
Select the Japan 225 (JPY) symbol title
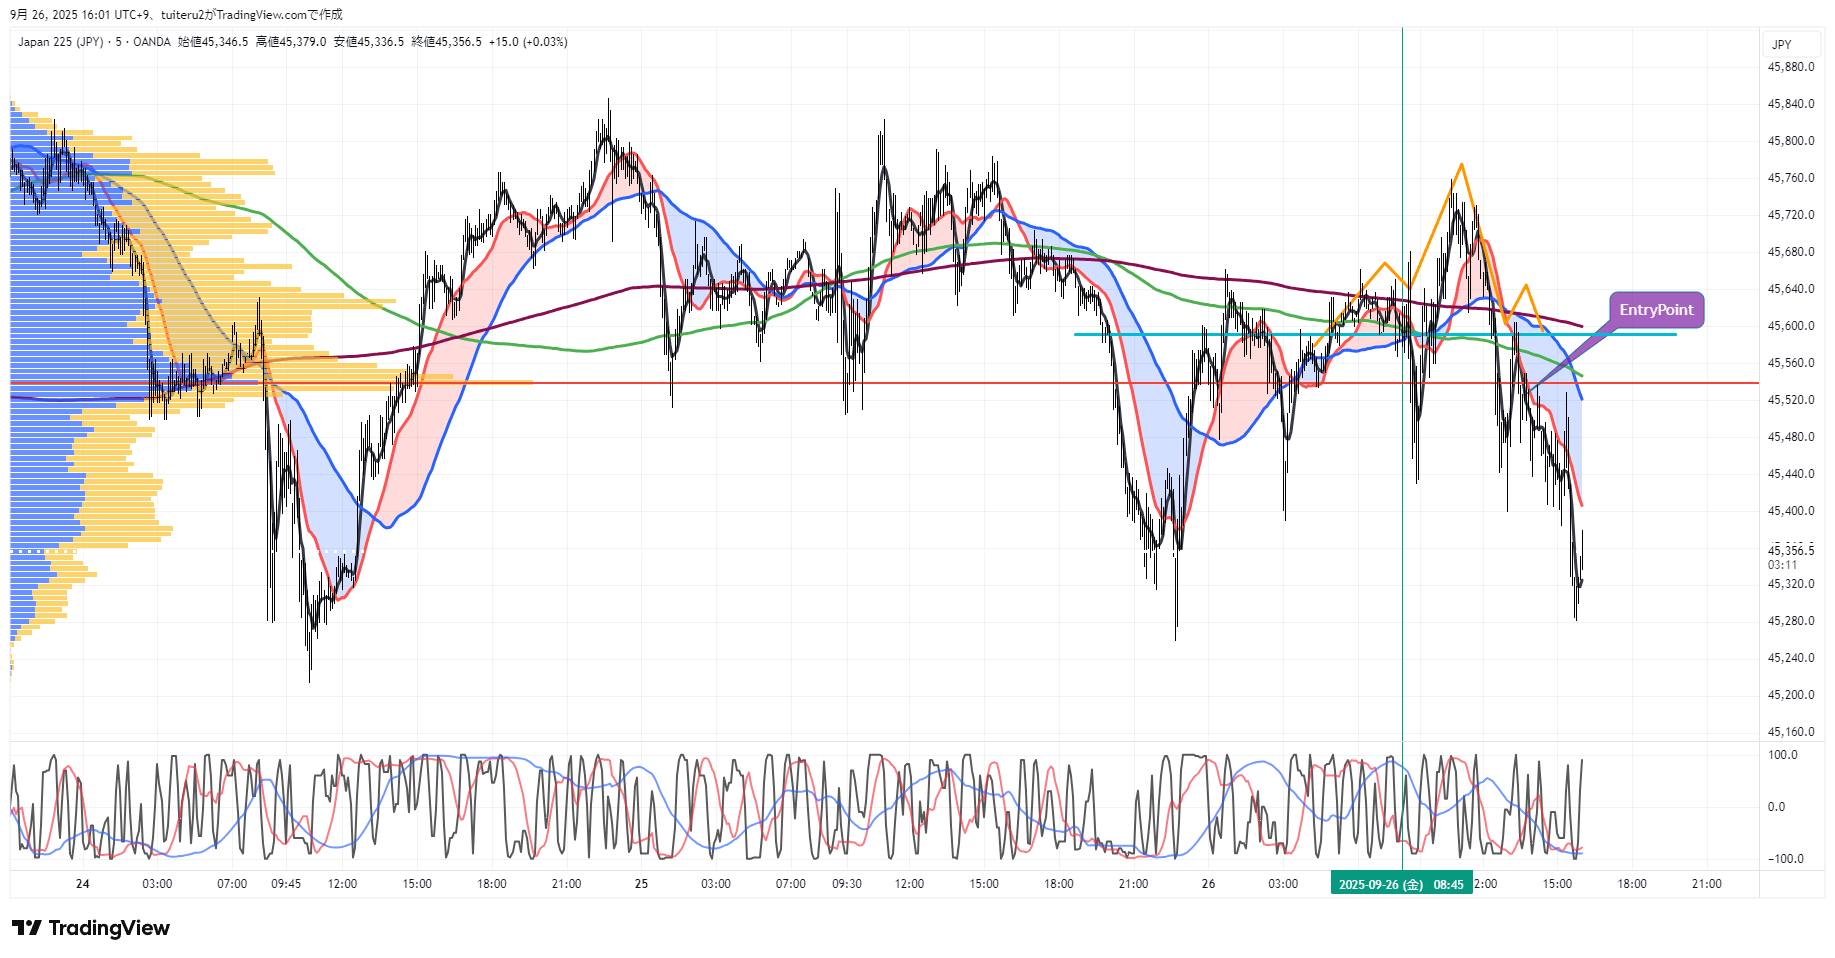(60, 42)
